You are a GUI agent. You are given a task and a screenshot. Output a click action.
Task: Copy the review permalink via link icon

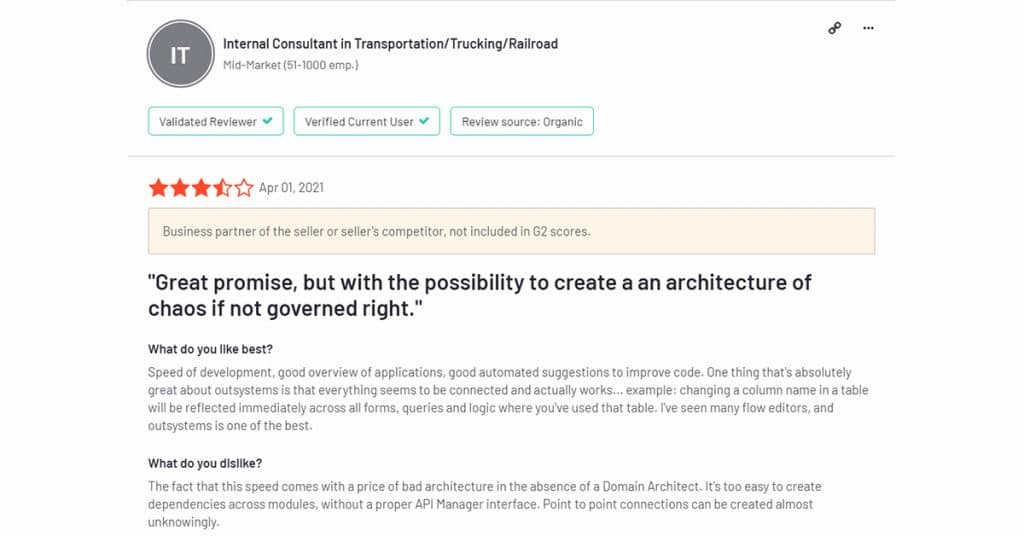(835, 28)
